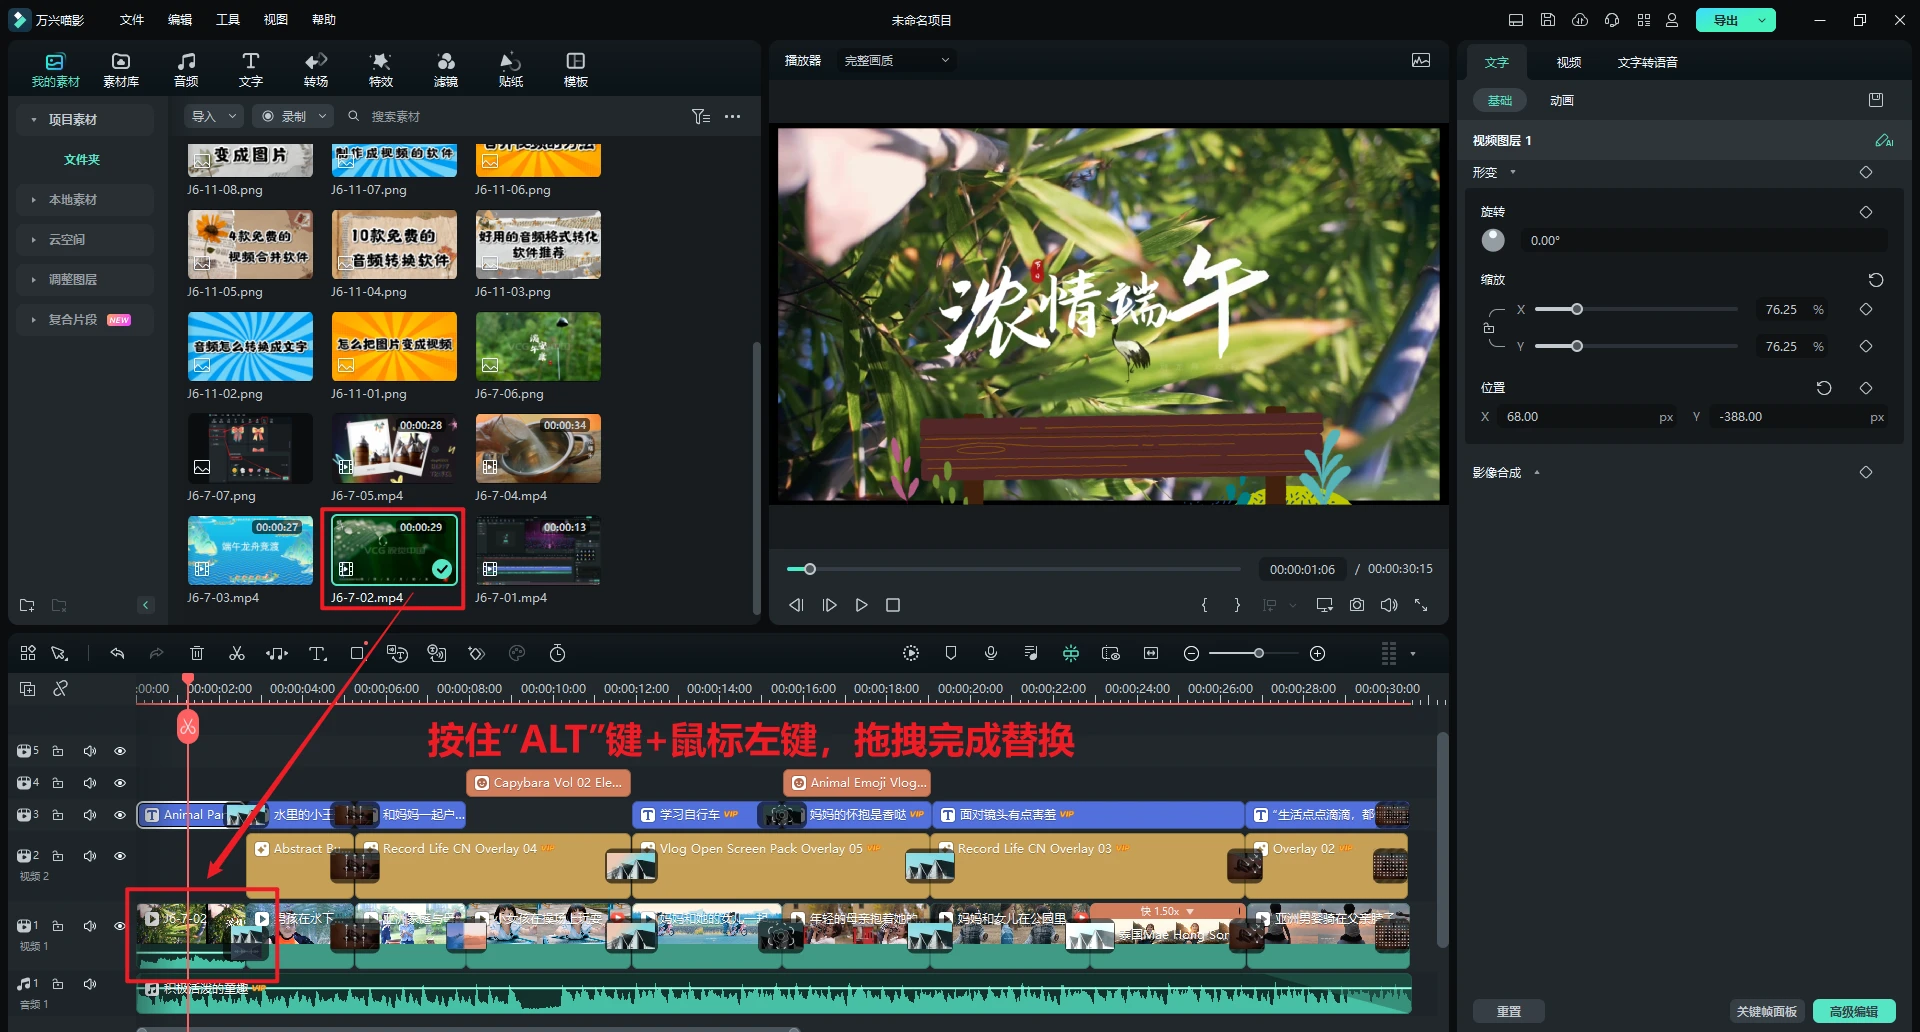Click the 高级编辑 button
This screenshot has height=1032, width=1920.
click(1853, 1011)
